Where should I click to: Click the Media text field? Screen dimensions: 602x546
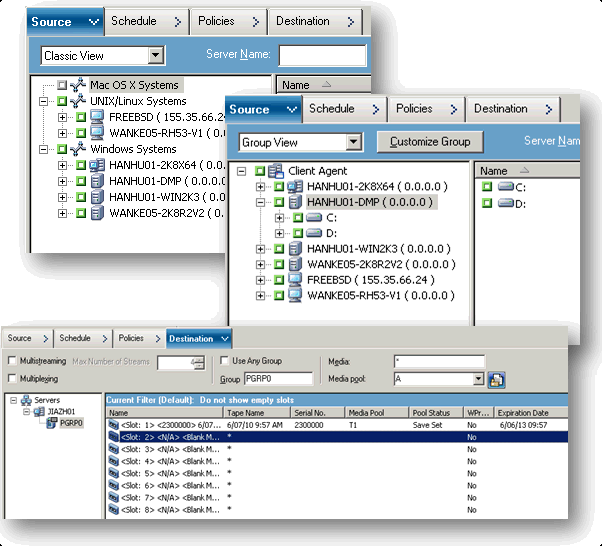439,361
